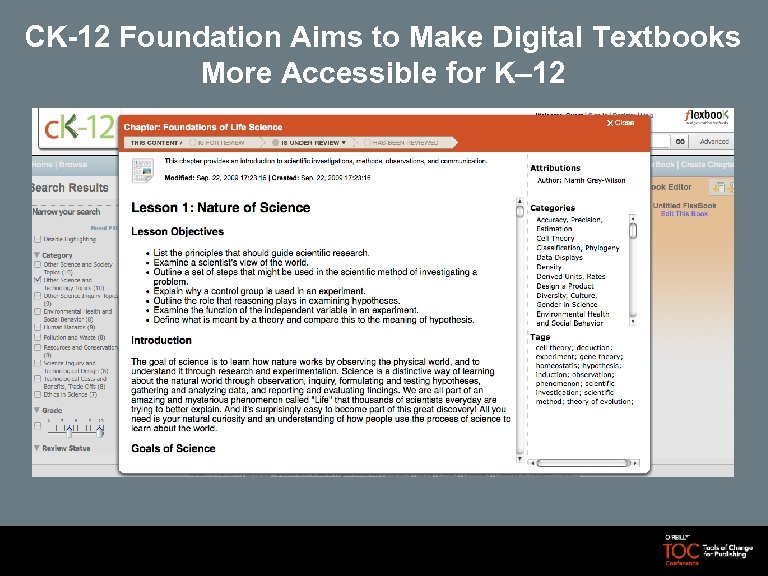Image resolution: width=768 pixels, height=576 pixels.
Task: Collapse the Category filter section
Action: click(37, 255)
